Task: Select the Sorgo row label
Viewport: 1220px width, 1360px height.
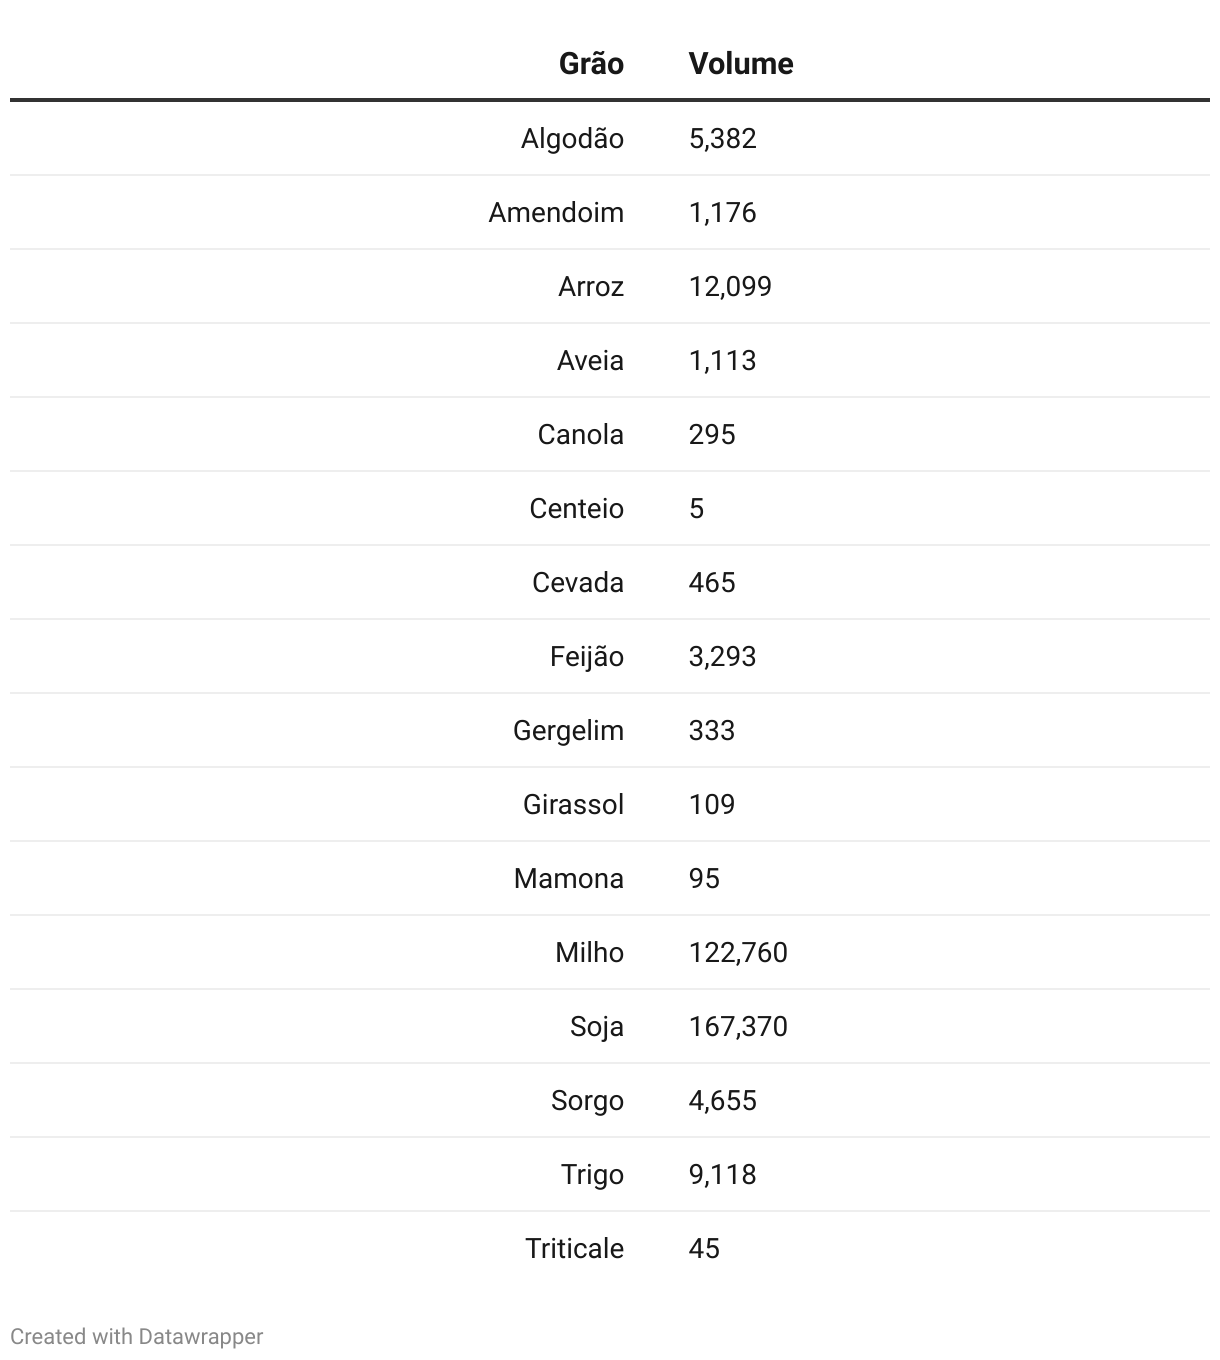Action: (x=587, y=1101)
